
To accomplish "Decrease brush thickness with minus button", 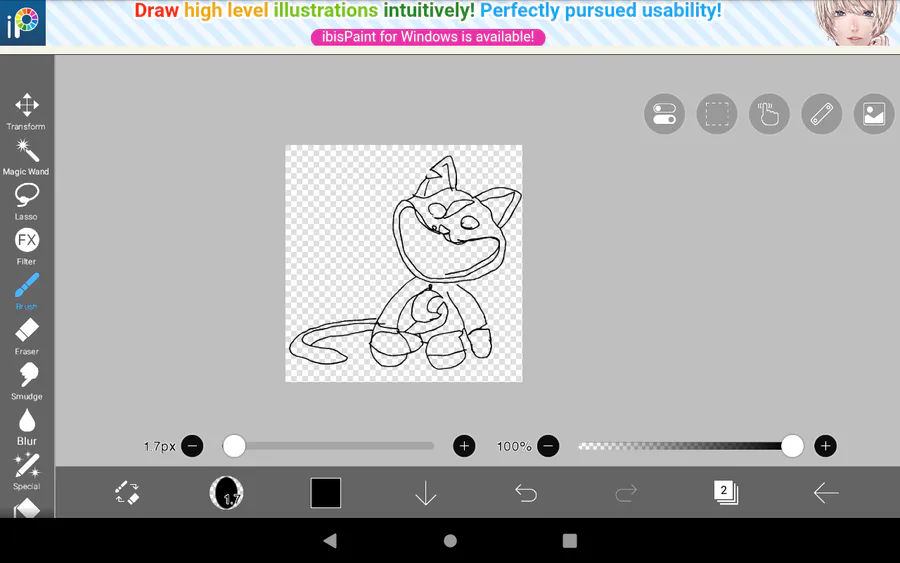I will pos(192,446).
